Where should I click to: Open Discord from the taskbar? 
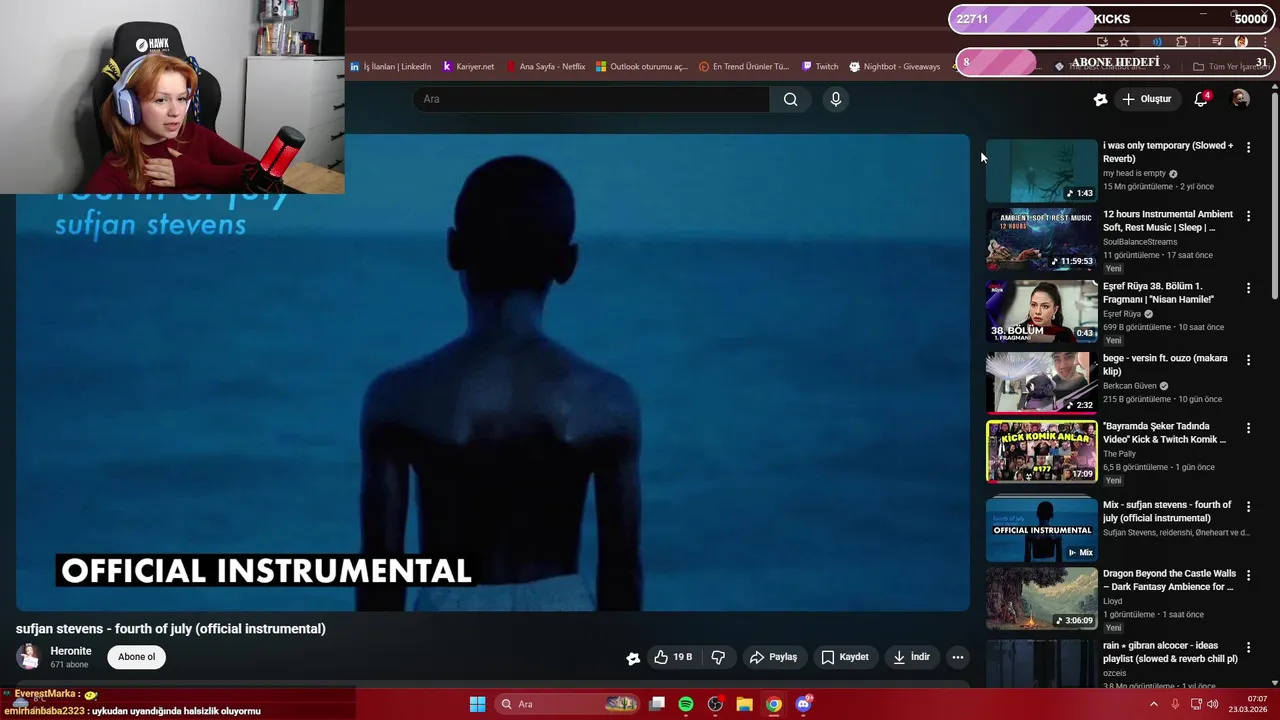click(803, 704)
